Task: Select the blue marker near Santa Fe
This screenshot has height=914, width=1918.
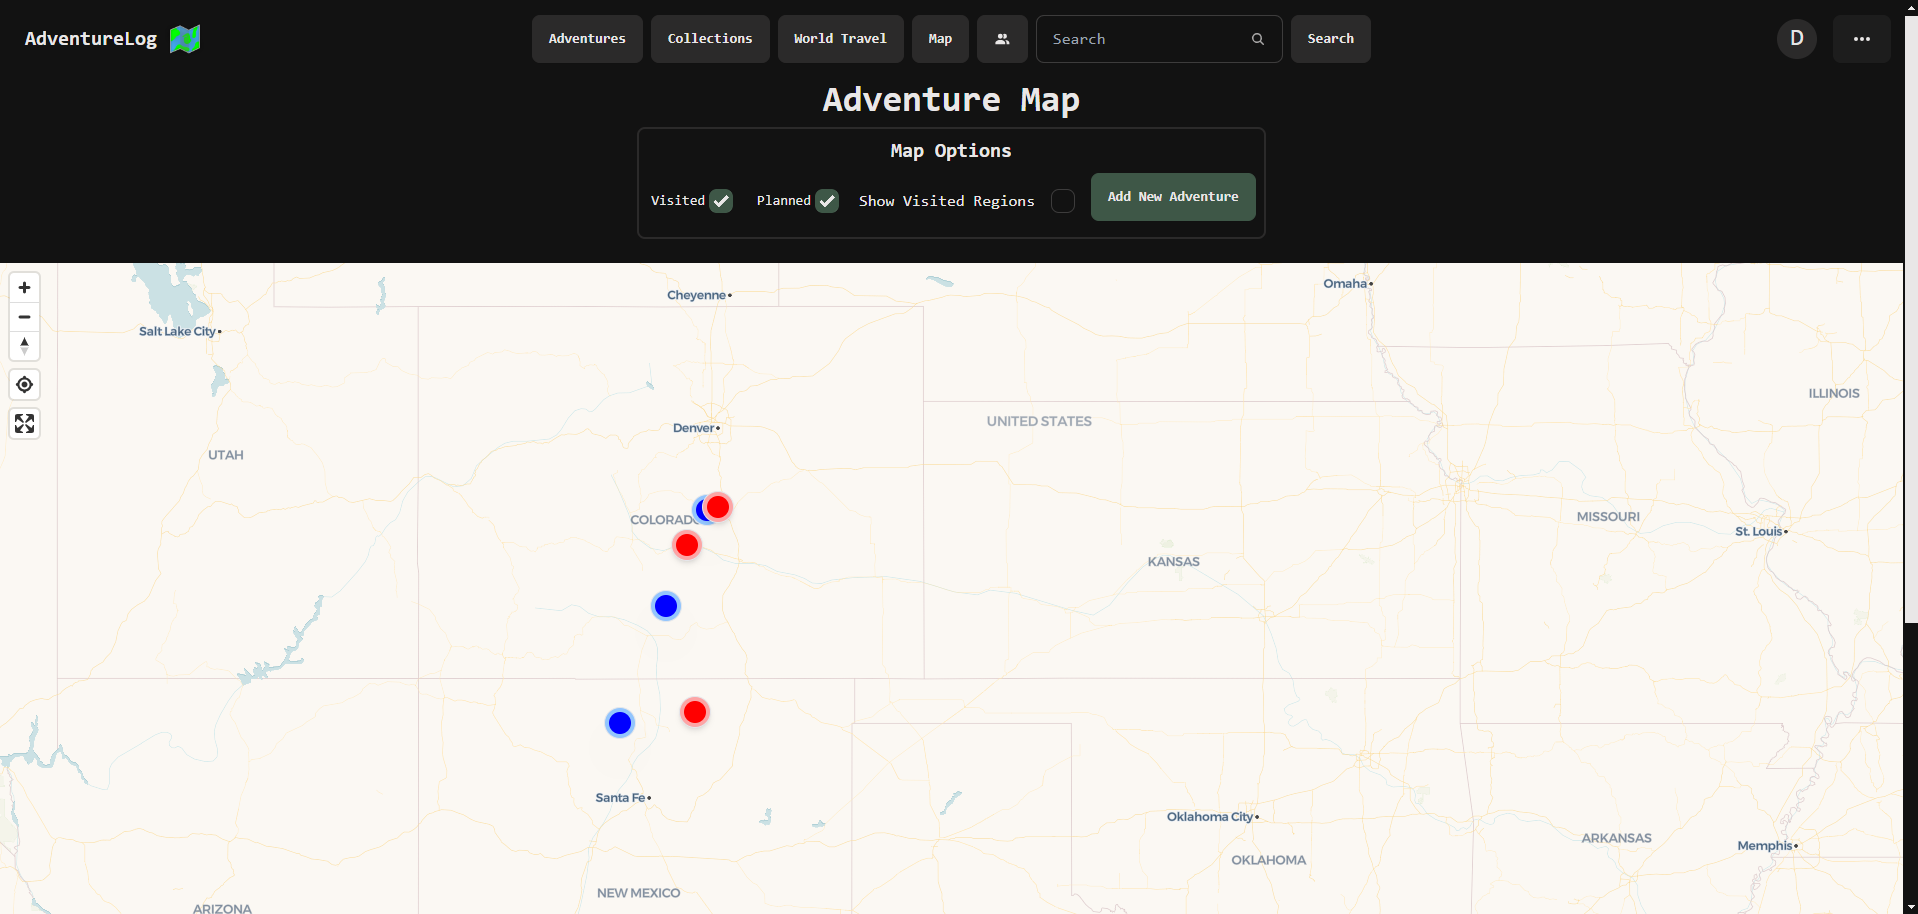Action: [x=620, y=722]
